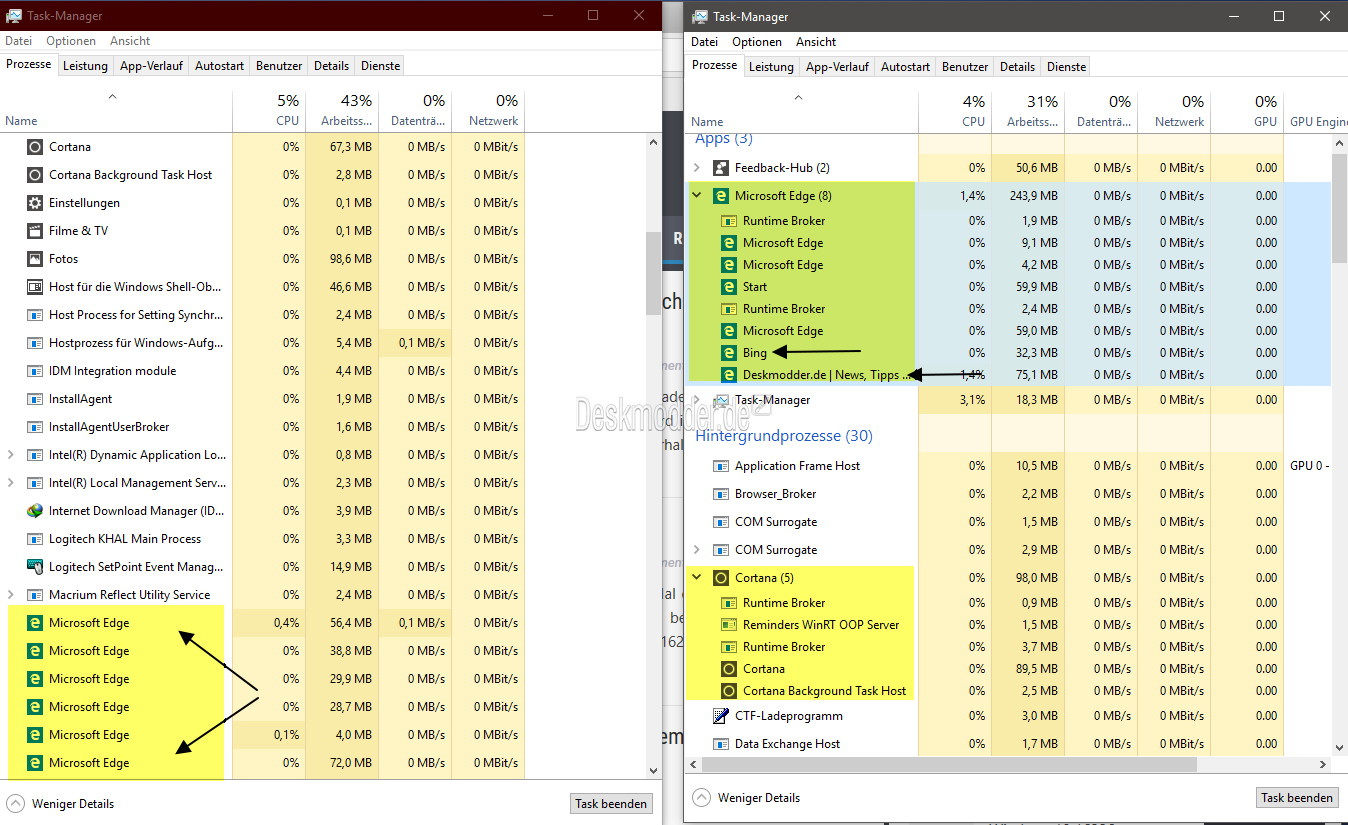The height and width of the screenshot is (825, 1348).
Task: Click Task beenden in left Task-Manager
Action: click(611, 804)
